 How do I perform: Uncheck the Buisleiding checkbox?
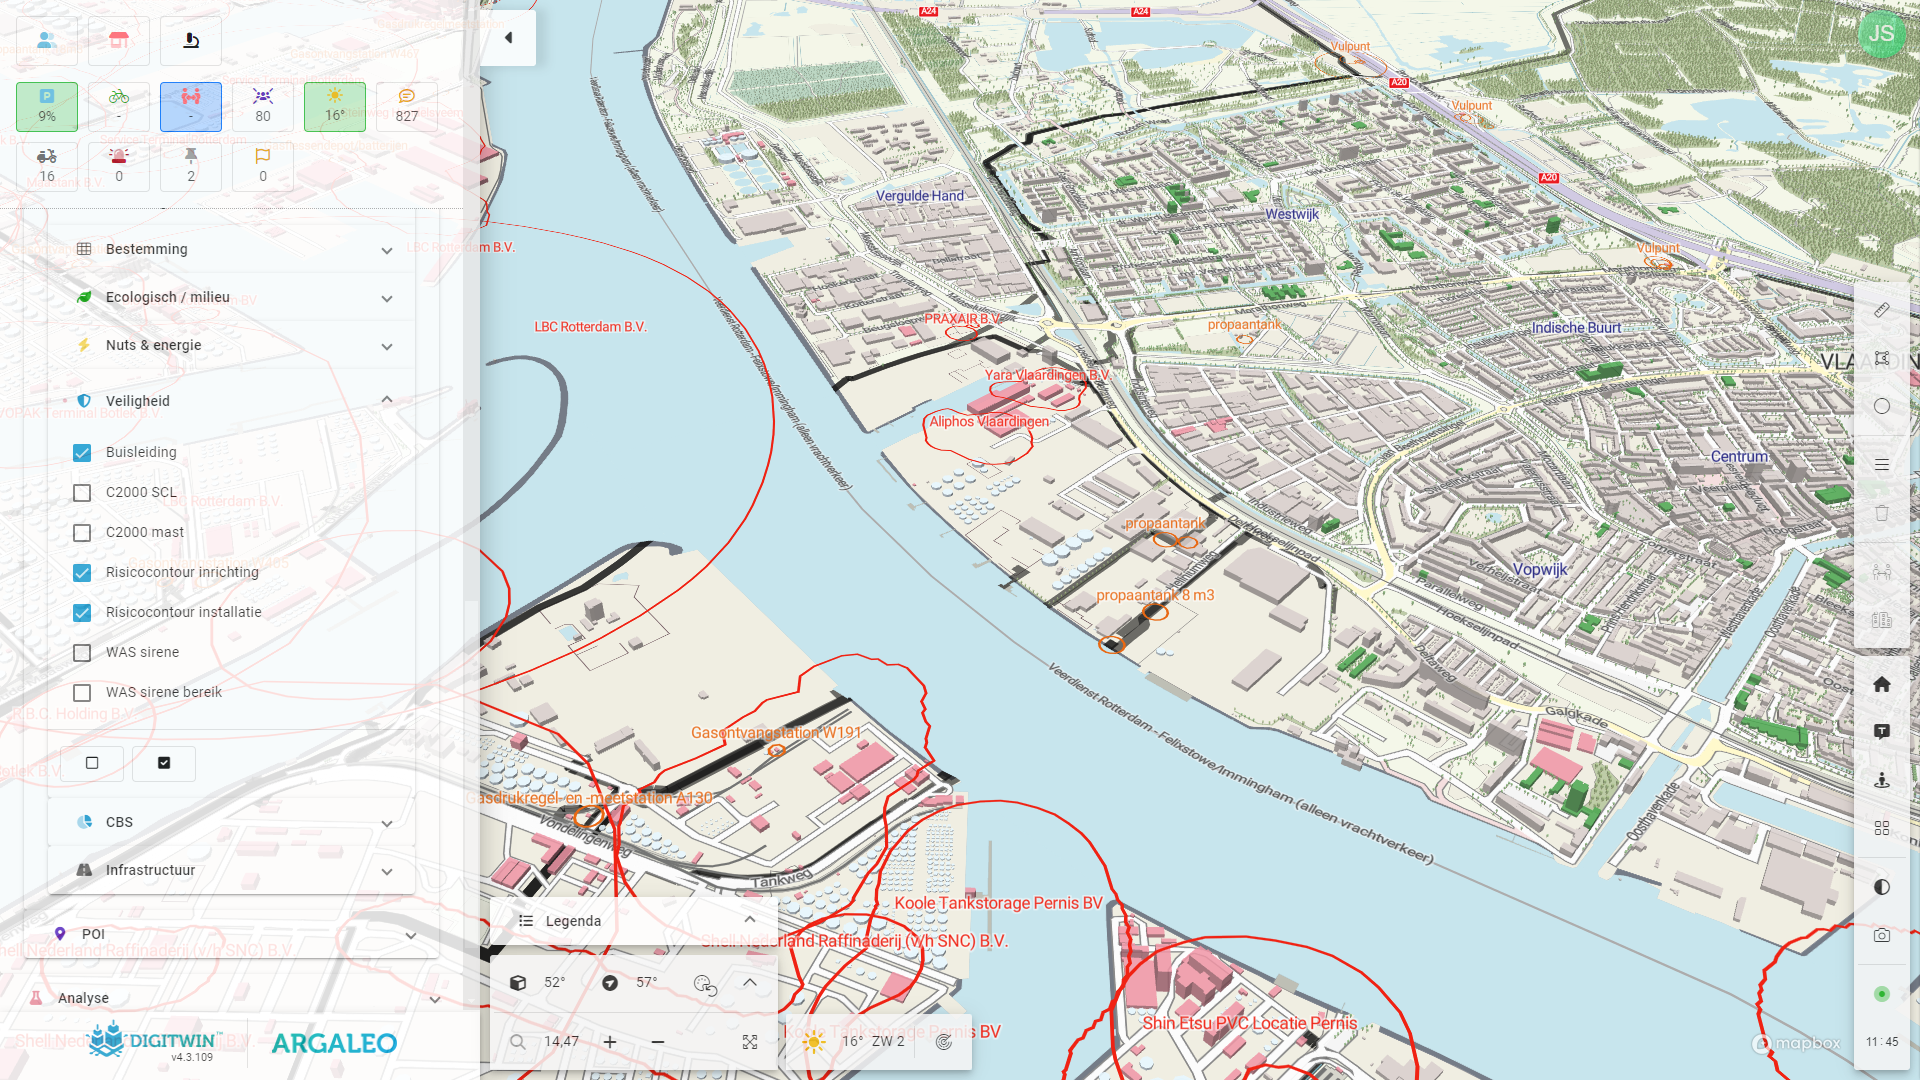(82, 453)
